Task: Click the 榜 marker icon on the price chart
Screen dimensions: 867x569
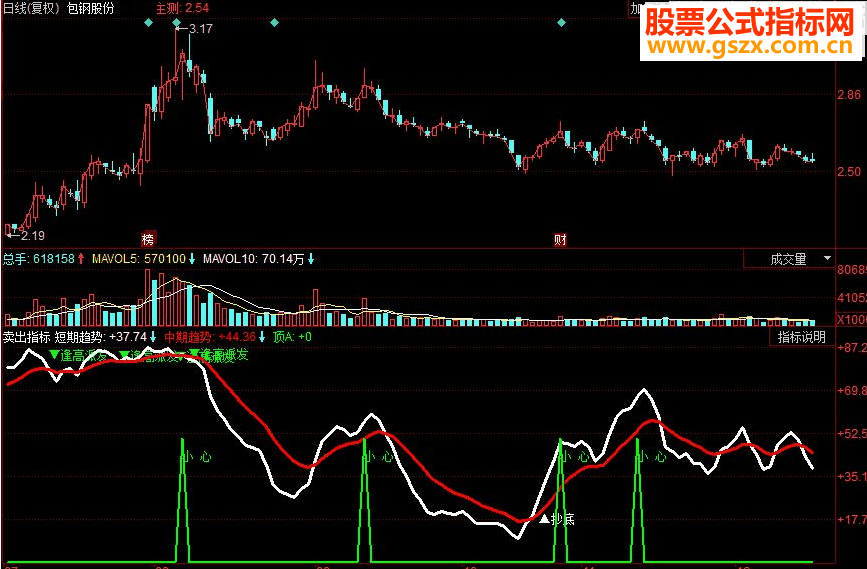Action: (148, 239)
